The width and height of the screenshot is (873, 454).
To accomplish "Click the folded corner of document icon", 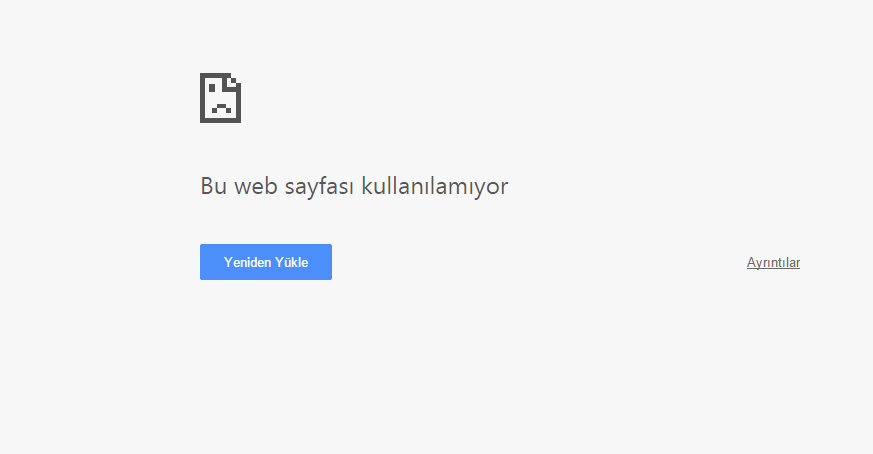I will [x=232, y=82].
